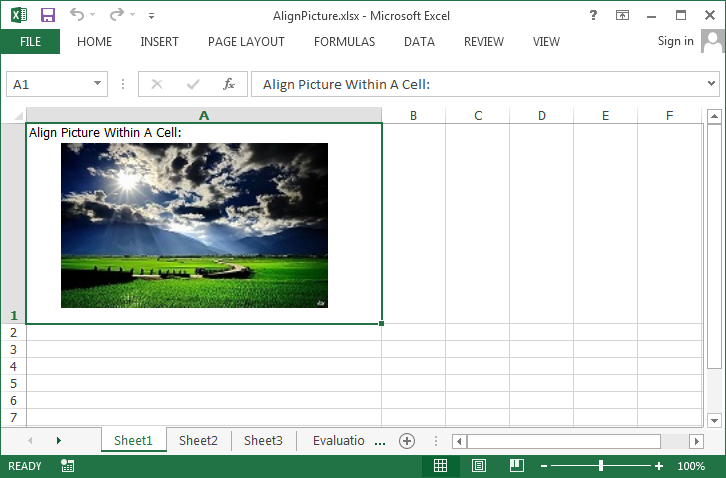
Task: Open the PAGE LAYOUT ribbon tab
Action: click(x=246, y=42)
